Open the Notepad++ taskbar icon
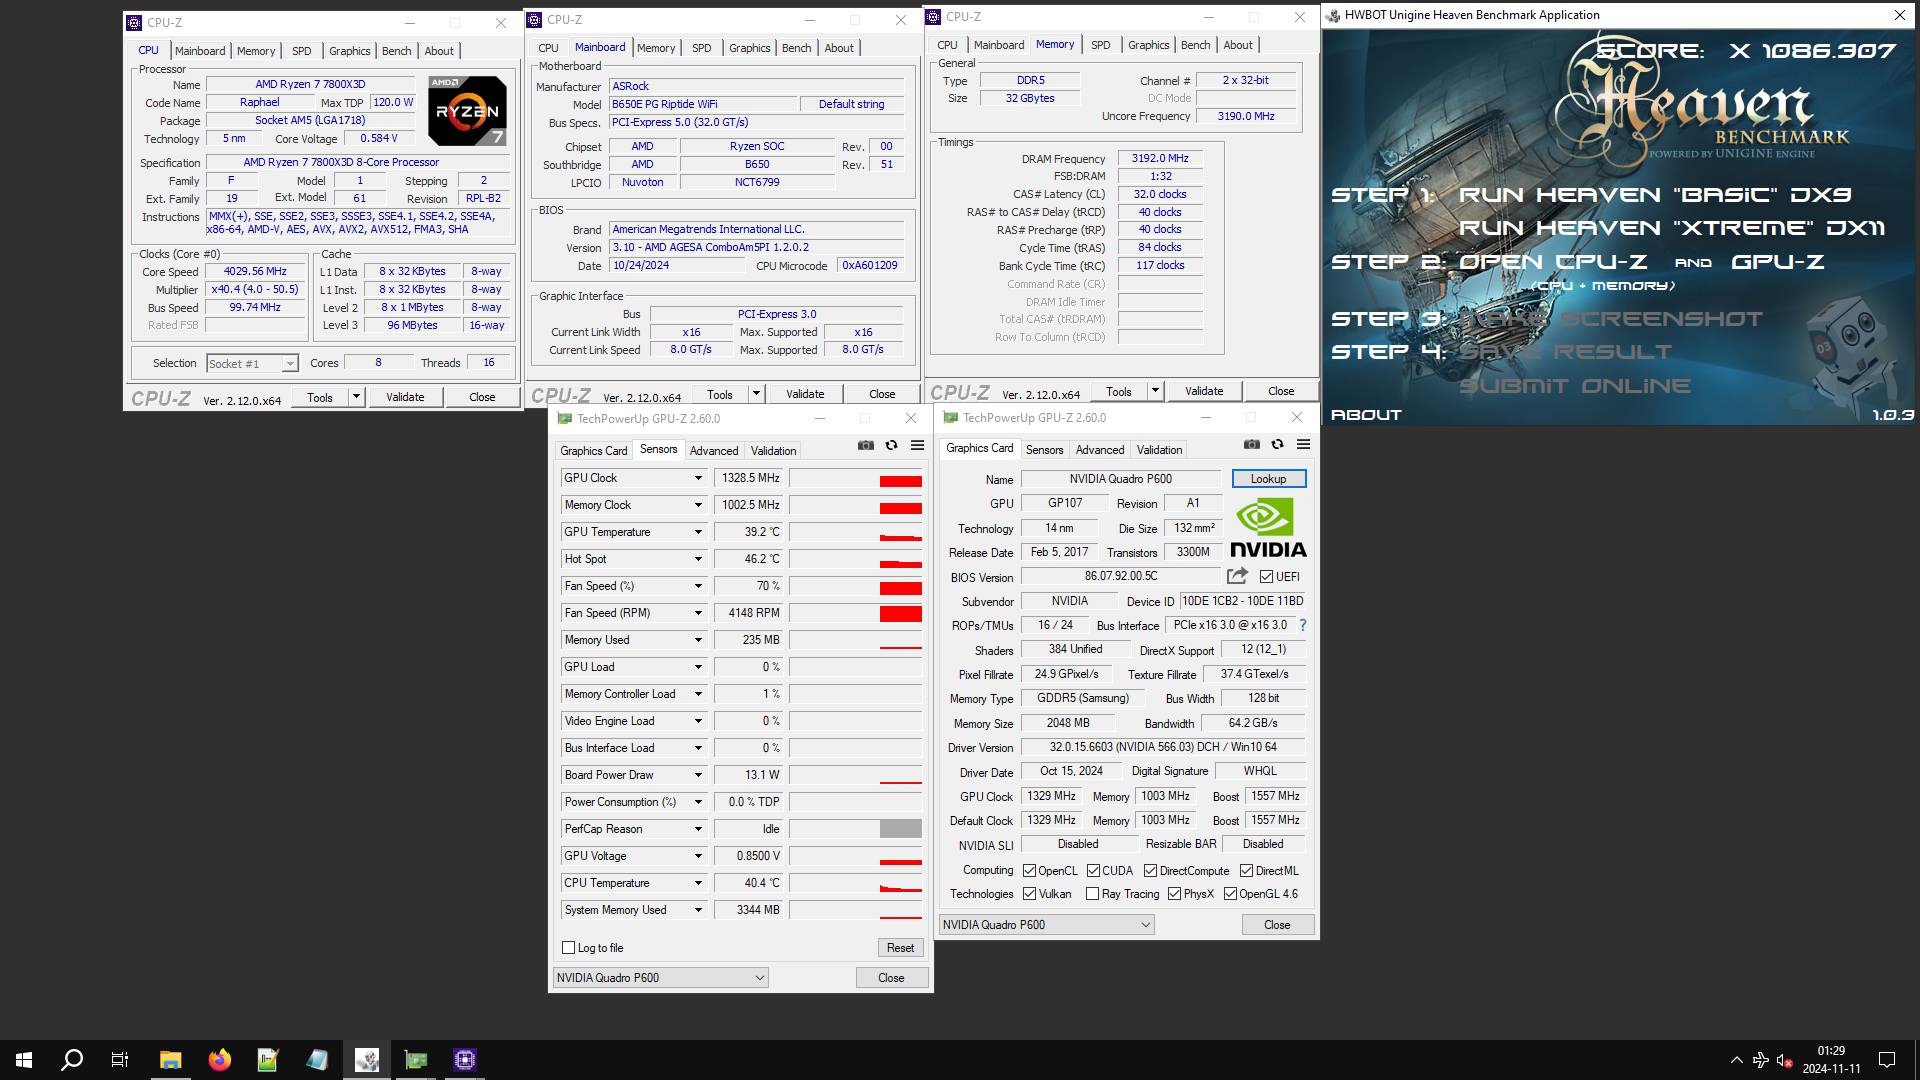Viewport: 1920px width, 1080px height. 268,1060
